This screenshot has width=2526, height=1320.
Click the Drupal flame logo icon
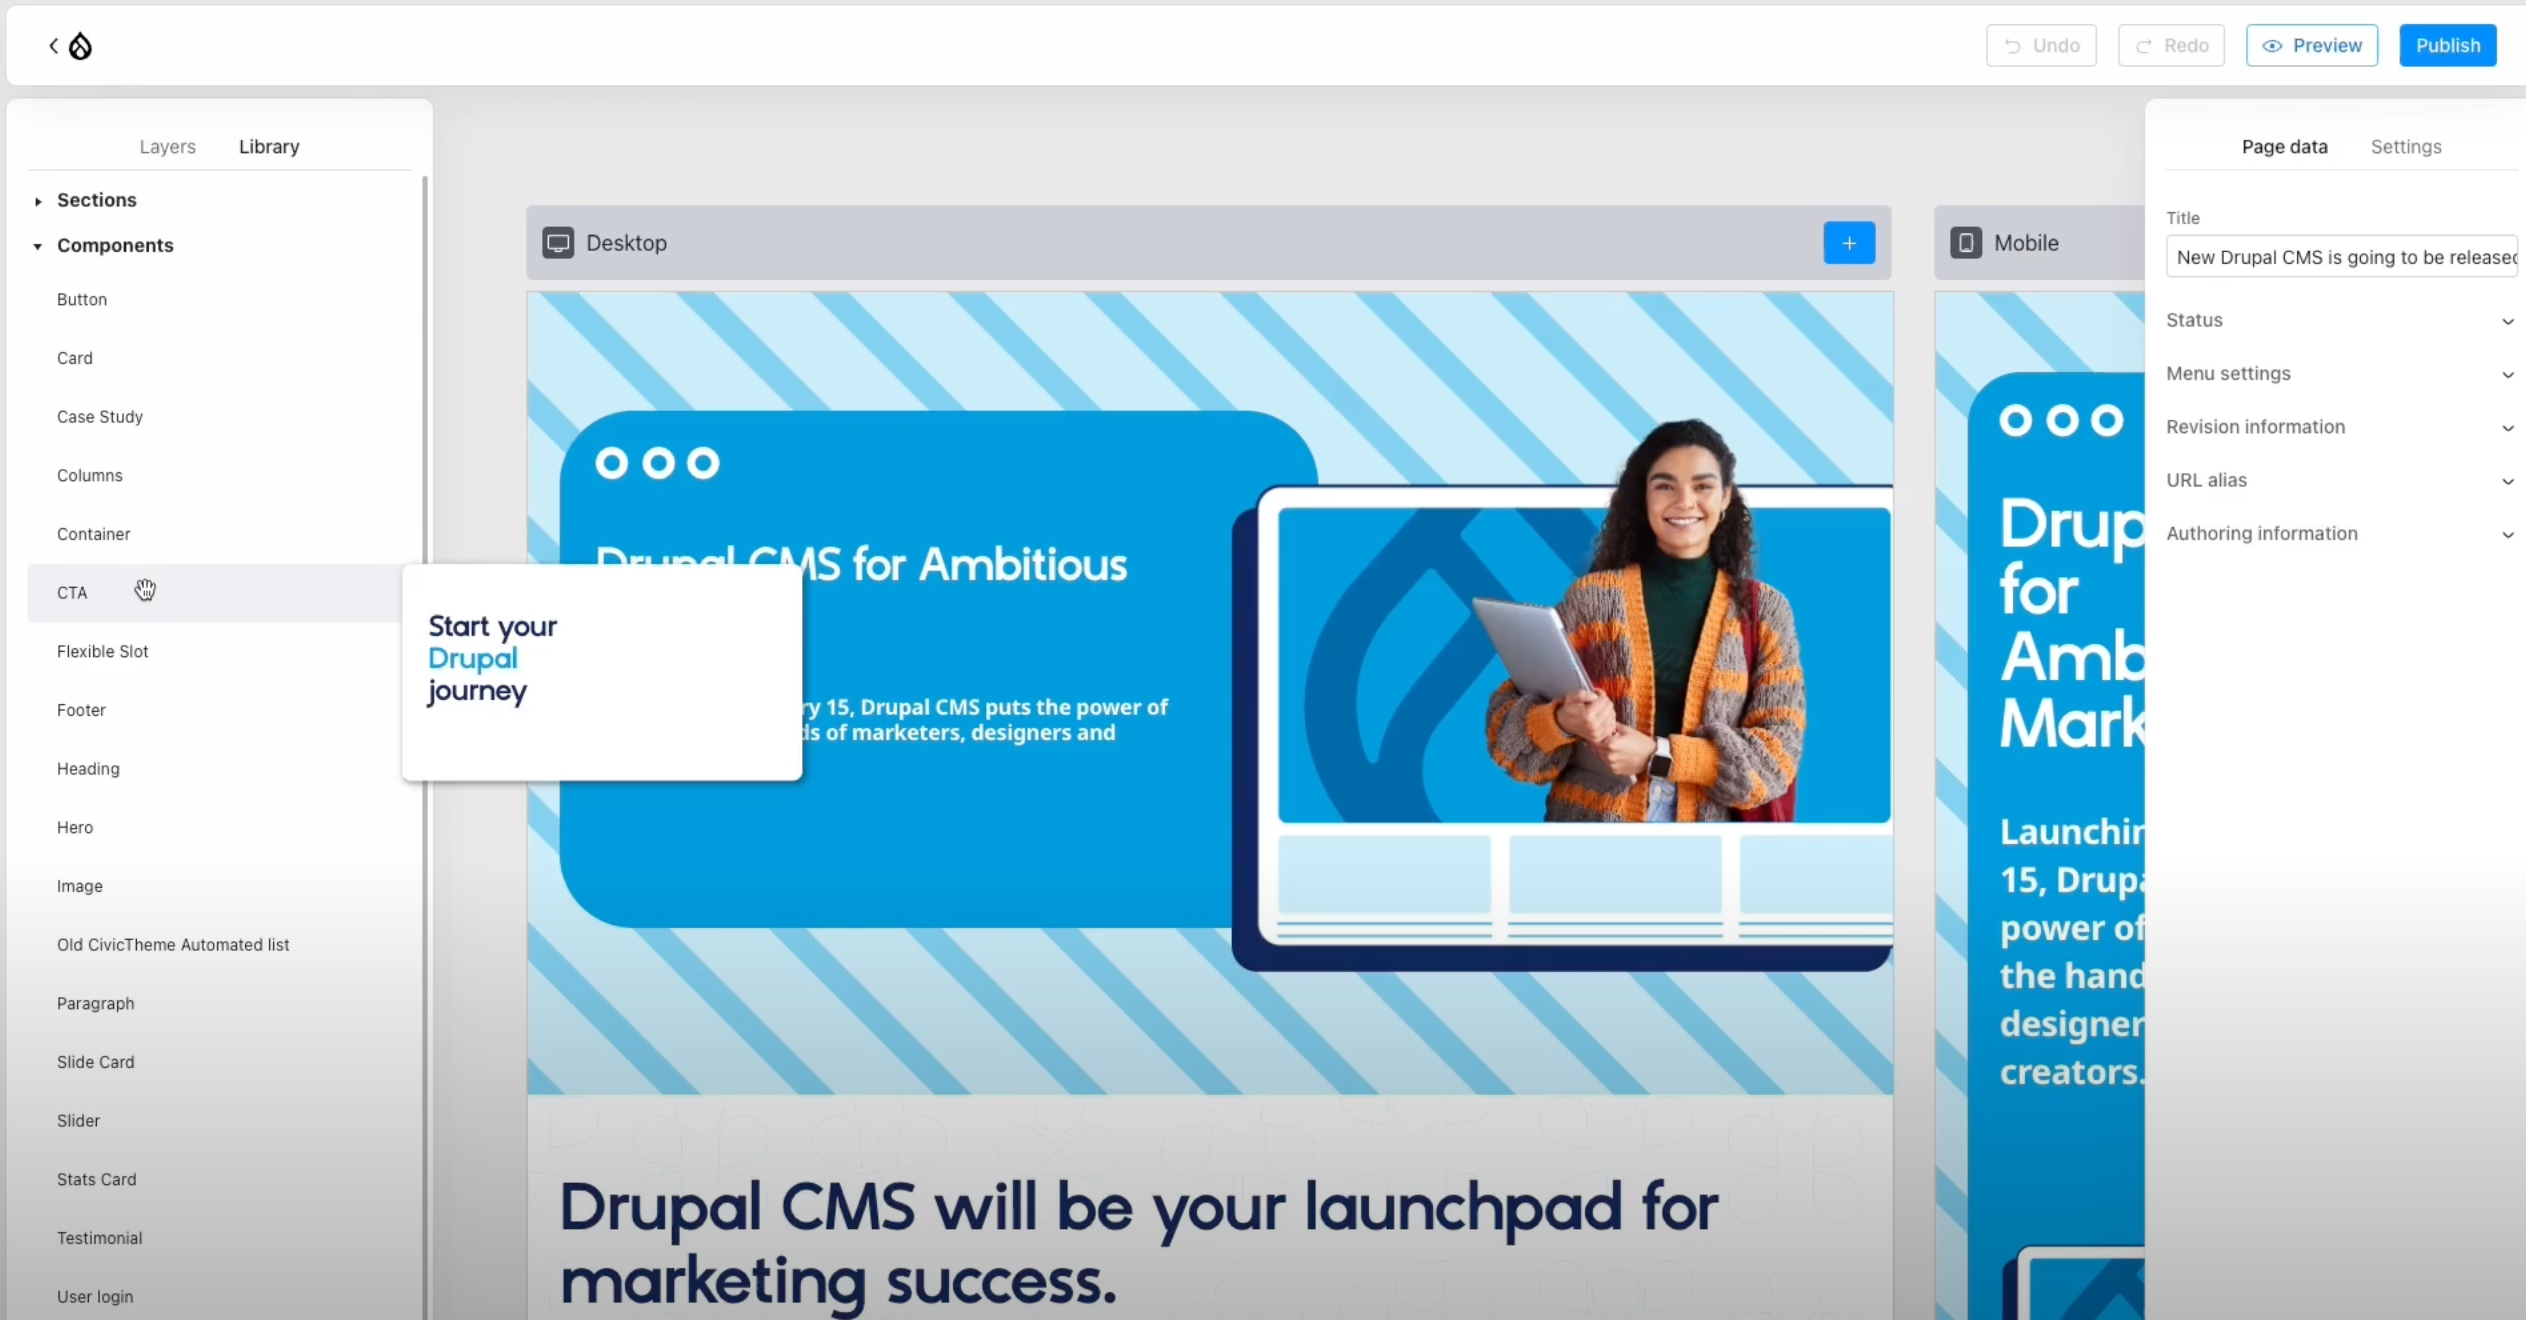[x=80, y=45]
